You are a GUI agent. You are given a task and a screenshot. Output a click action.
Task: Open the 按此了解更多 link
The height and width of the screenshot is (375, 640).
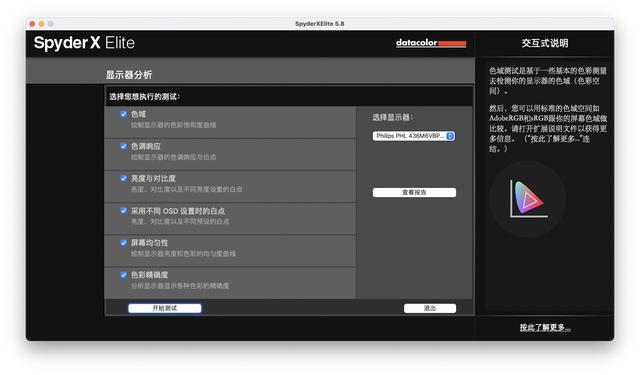[x=545, y=328]
